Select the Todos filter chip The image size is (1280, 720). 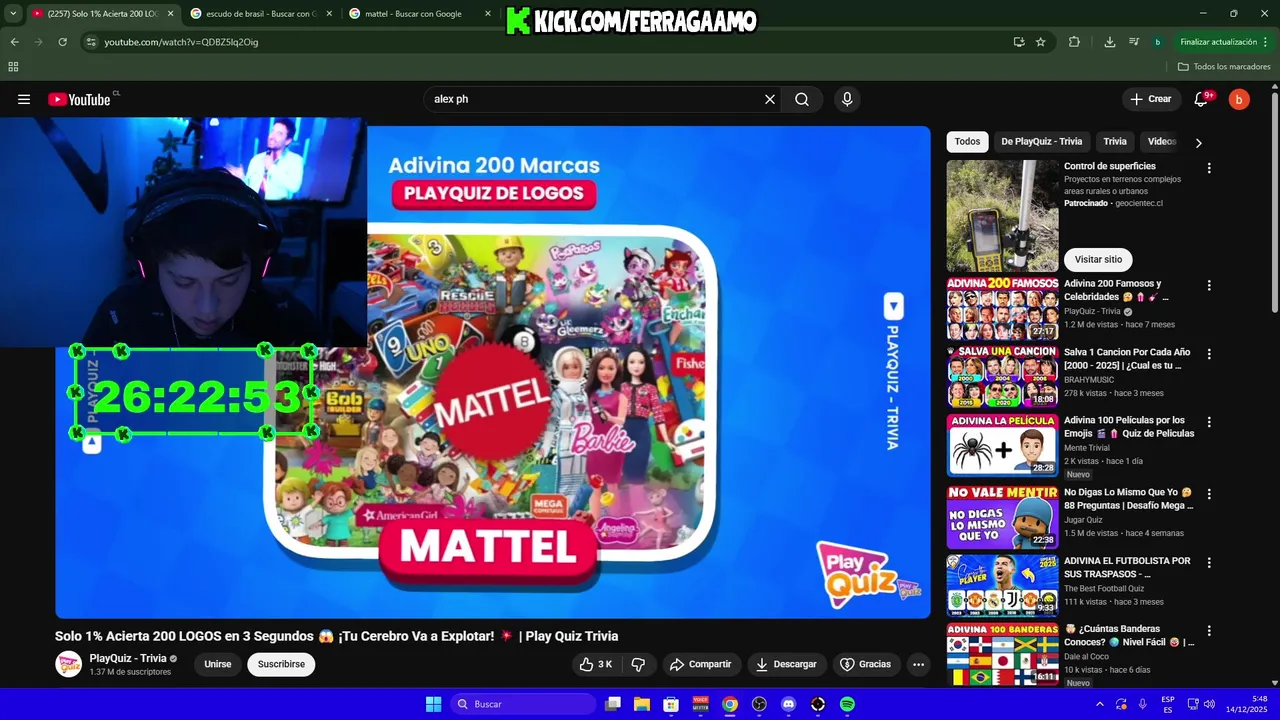(967, 142)
